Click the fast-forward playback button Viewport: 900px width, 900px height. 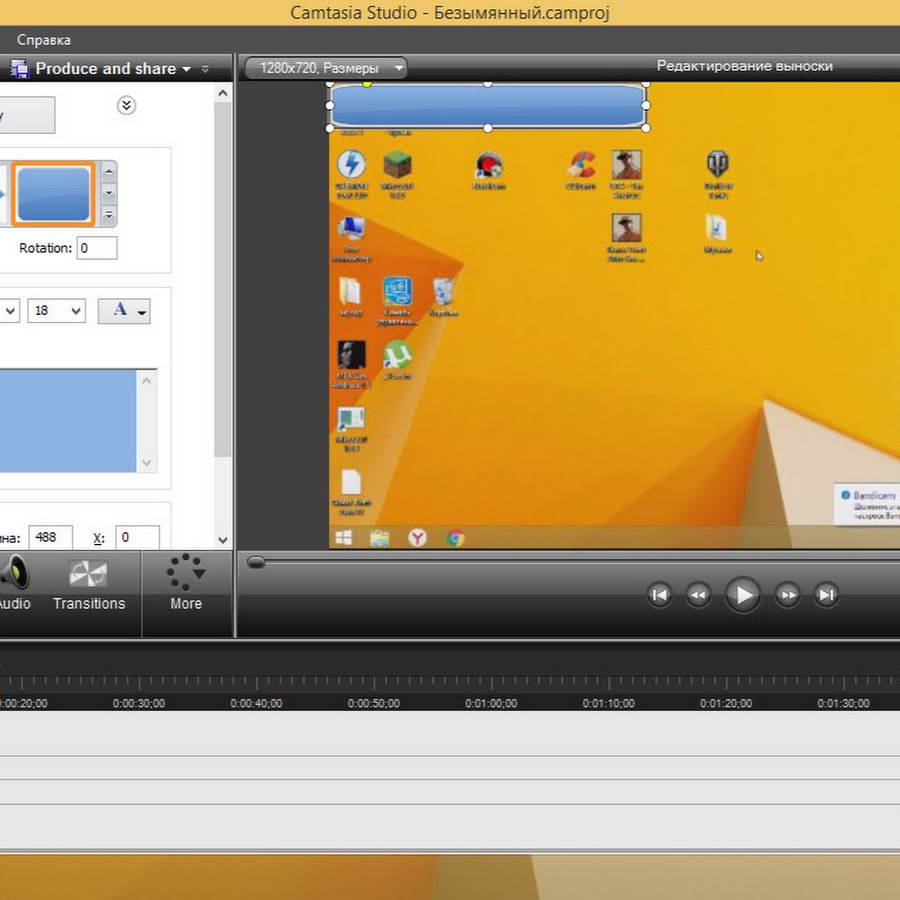coord(787,595)
